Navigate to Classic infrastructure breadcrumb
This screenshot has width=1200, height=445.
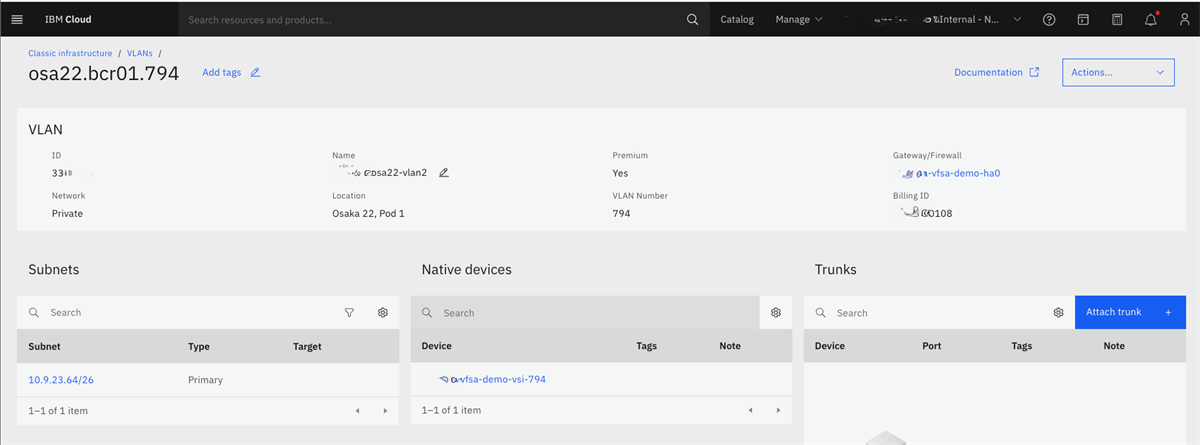(x=70, y=53)
